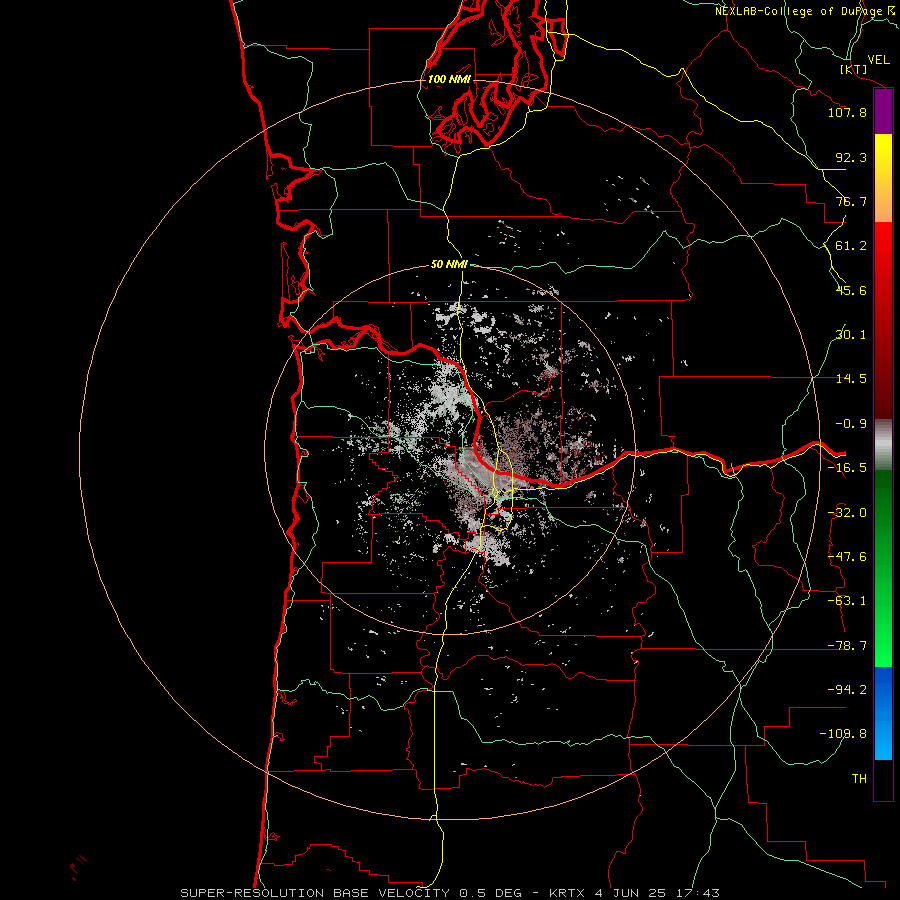Click the 107.8 legend value
Image resolution: width=900 pixels, height=900 pixels.
(x=847, y=112)
